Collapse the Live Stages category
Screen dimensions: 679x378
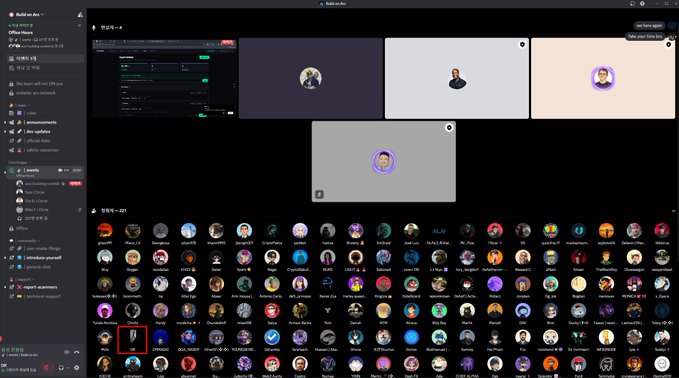pos(19,162)
